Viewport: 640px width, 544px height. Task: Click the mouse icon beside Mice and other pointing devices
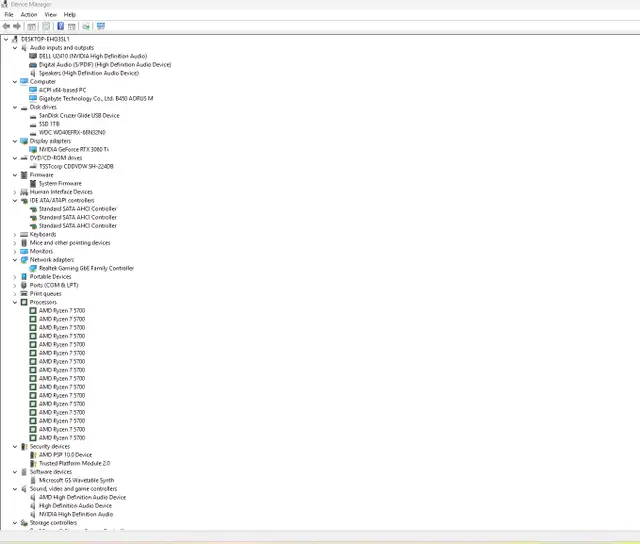point(24,243)
